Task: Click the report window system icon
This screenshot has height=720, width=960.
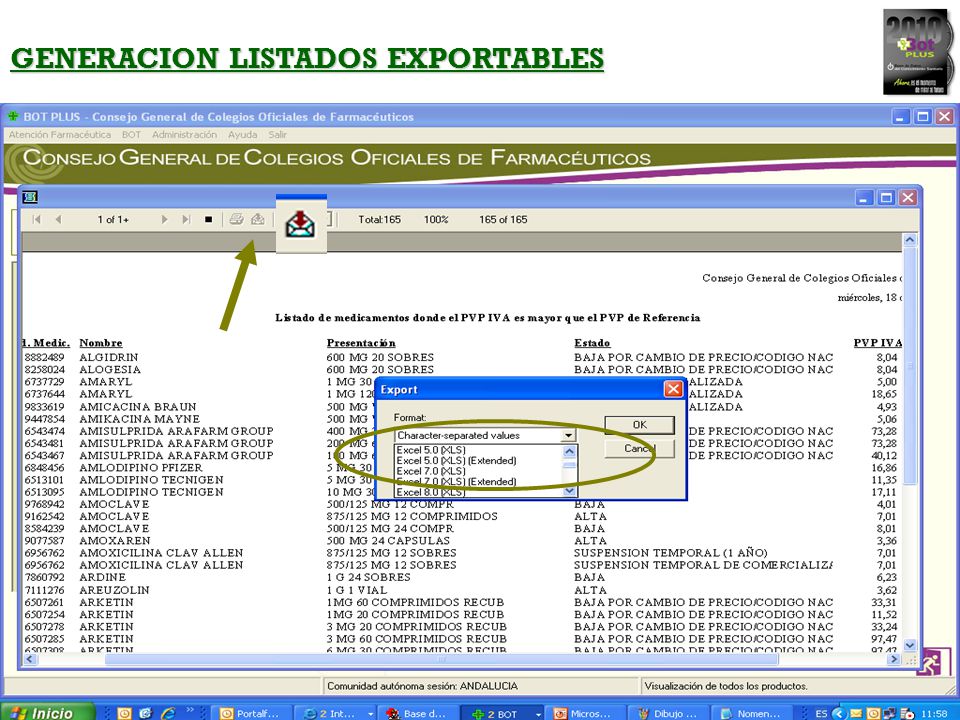Action: (29, 197)
